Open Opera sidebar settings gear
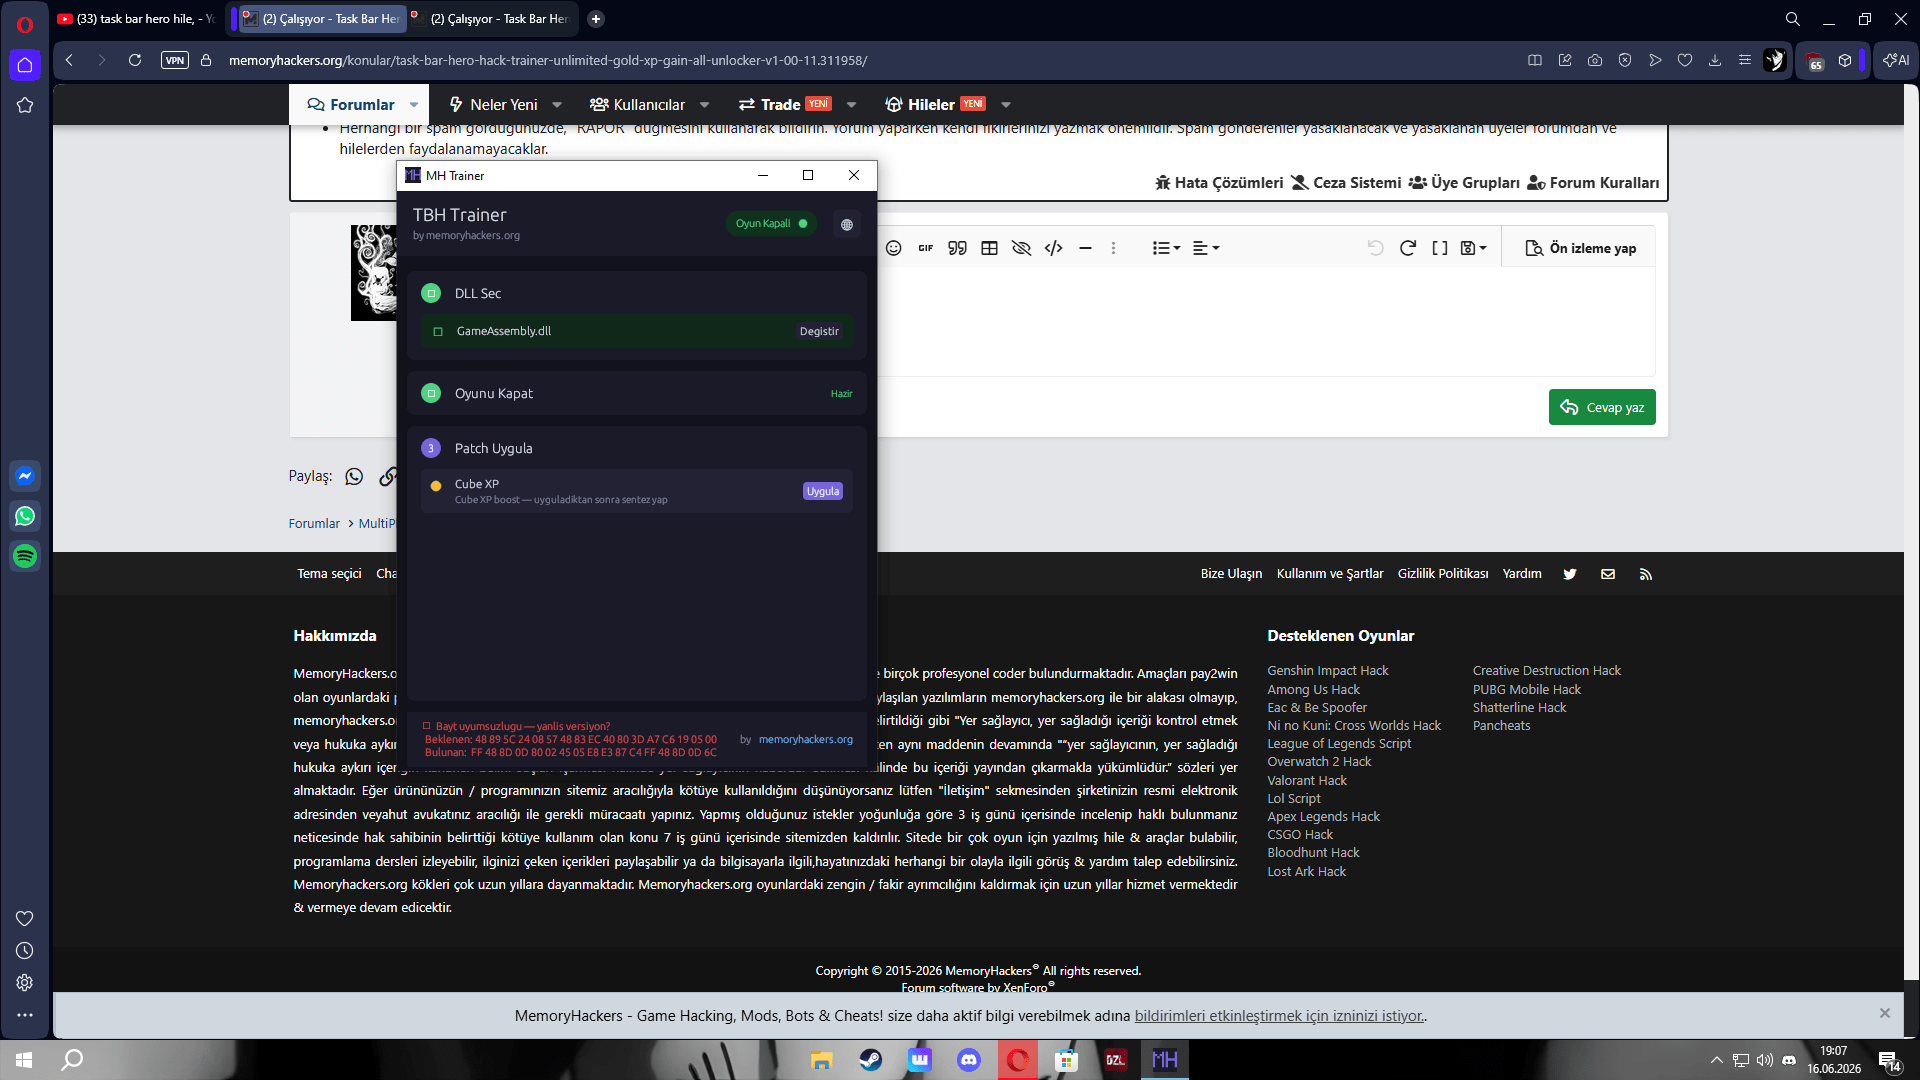 point(25,983)
